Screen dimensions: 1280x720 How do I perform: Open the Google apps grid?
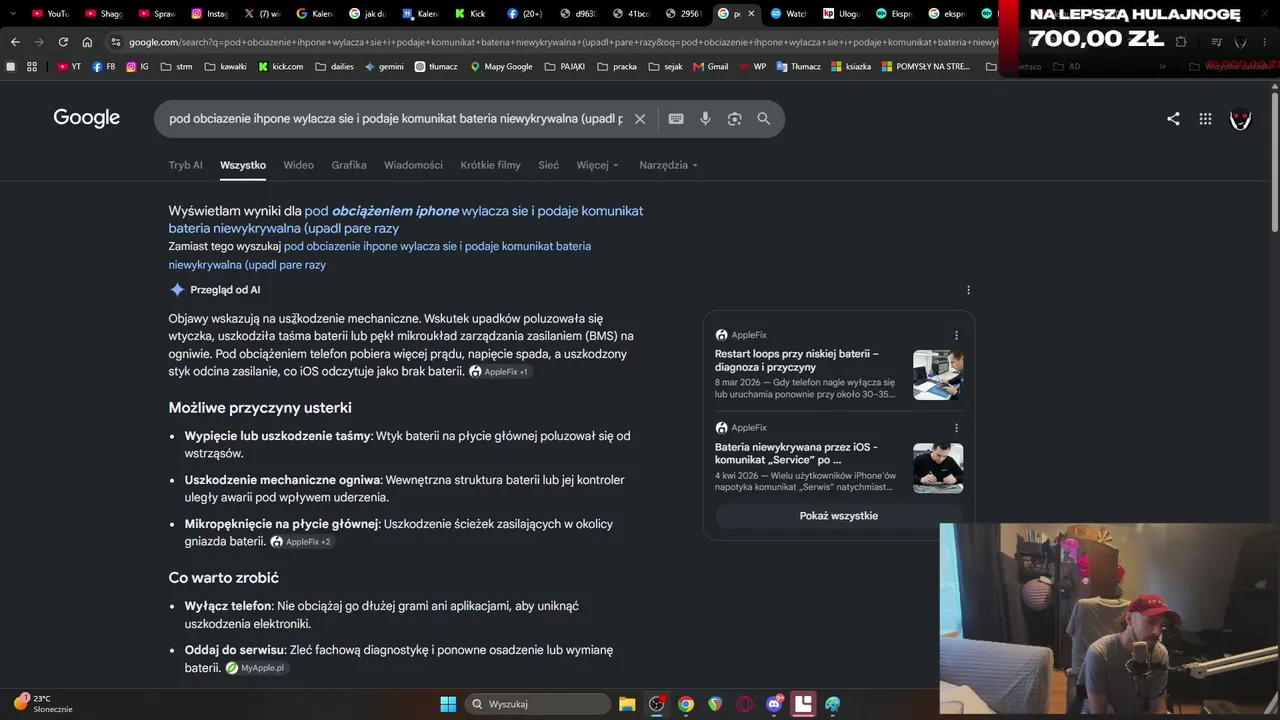[x=1205, y=119]
